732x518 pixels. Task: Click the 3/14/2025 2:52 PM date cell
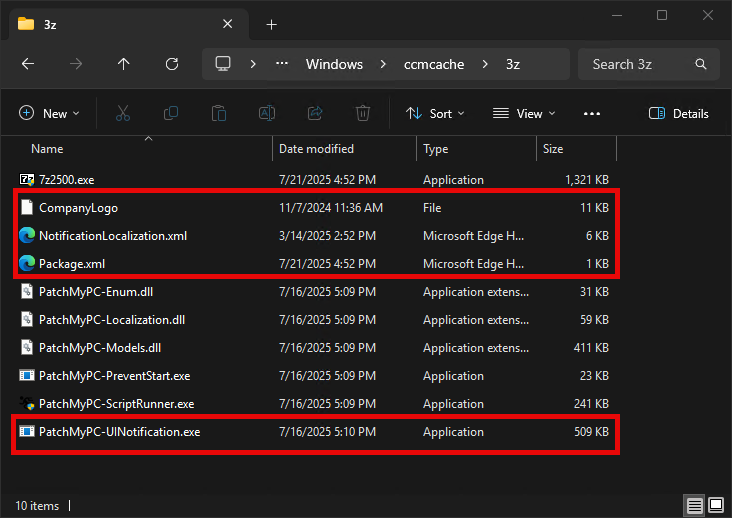(327, 236)
